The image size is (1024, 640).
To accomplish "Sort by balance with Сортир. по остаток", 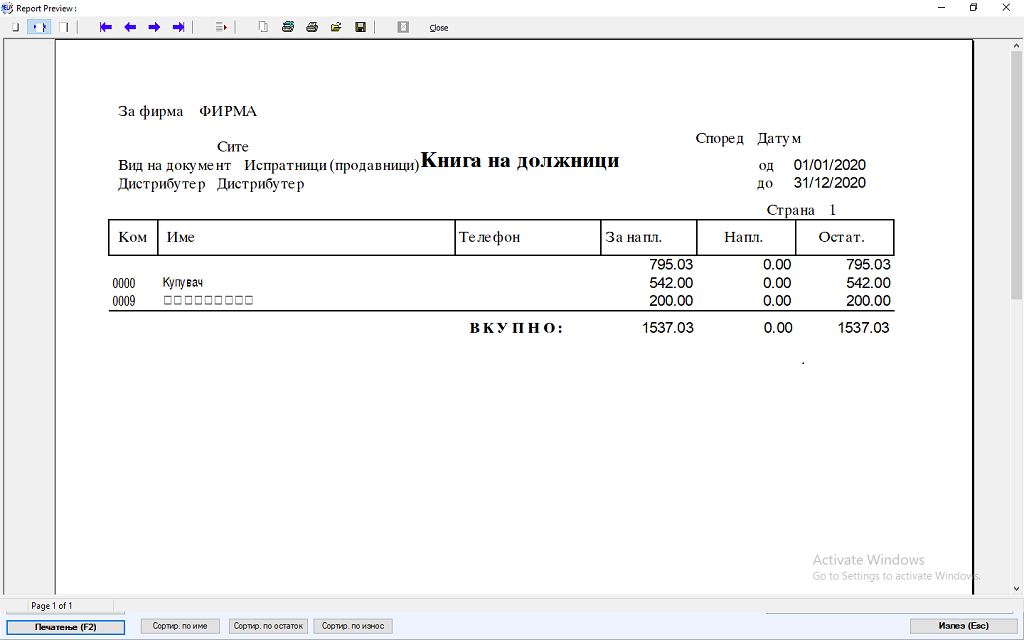I will click(268, 626).
